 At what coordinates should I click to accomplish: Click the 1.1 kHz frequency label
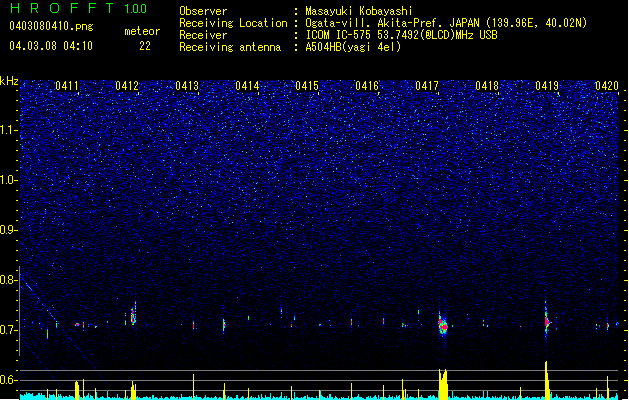click(x=8, y=130)
